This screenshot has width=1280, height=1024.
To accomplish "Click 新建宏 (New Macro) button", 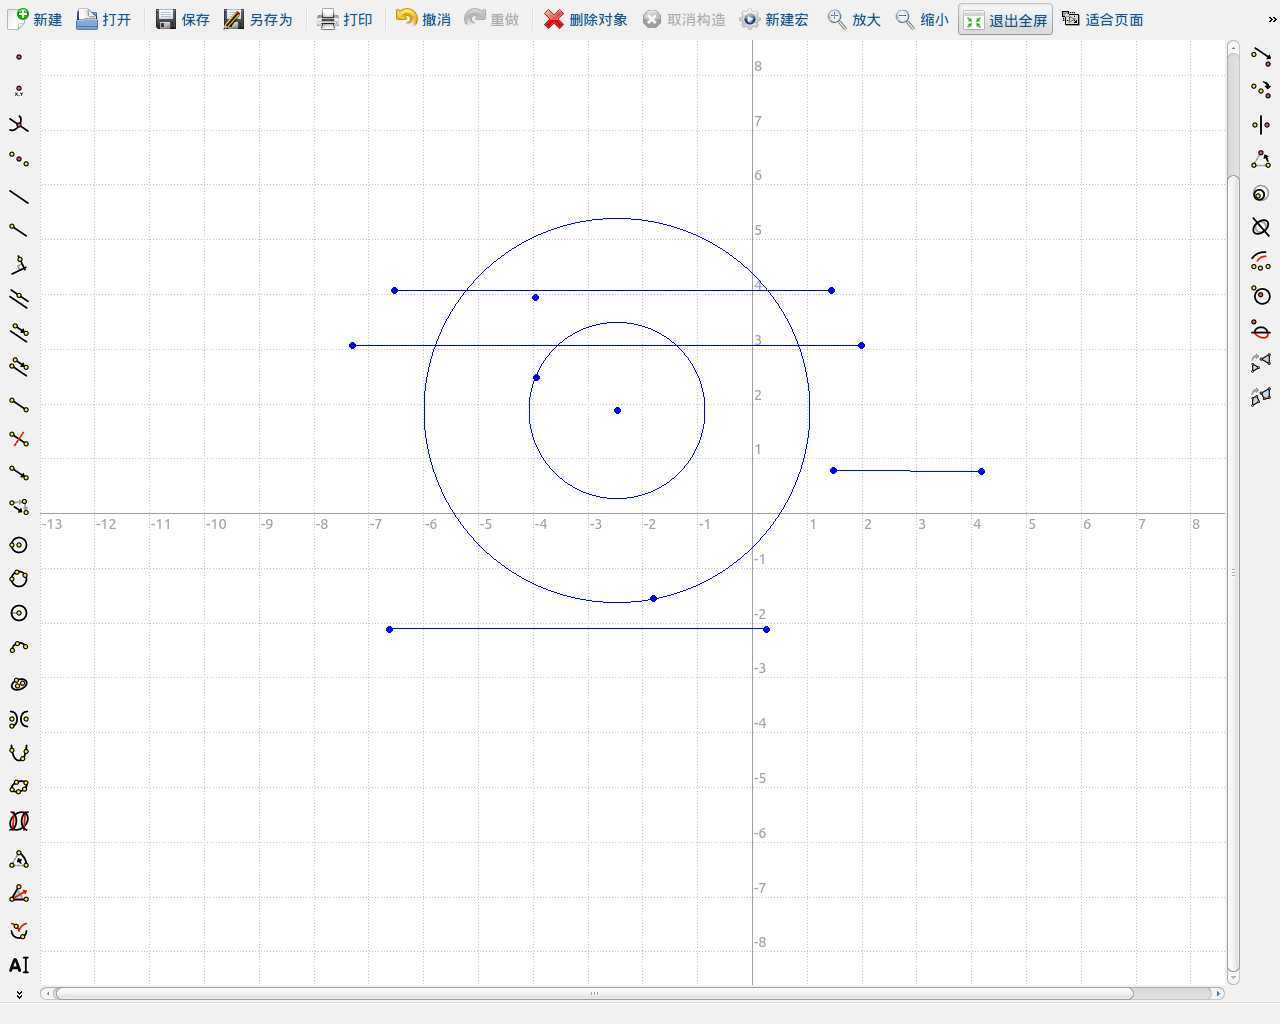I will (x=774, y=19).
